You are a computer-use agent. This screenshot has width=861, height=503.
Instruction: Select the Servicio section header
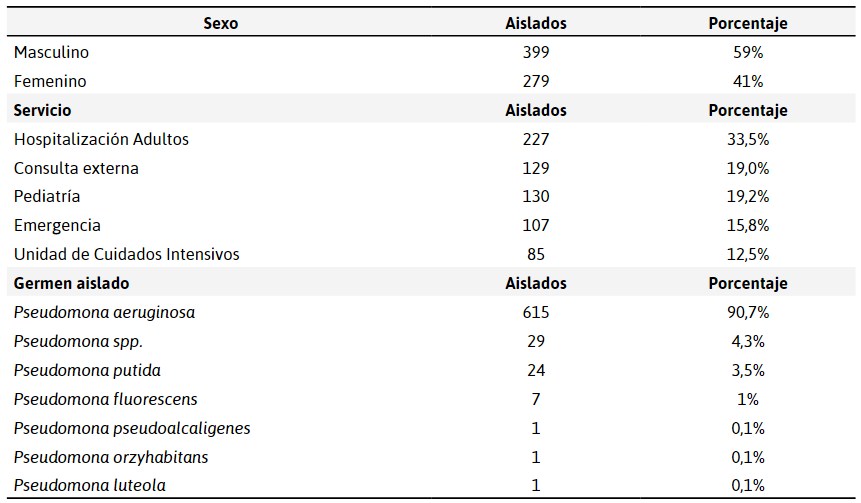[42, 110]
